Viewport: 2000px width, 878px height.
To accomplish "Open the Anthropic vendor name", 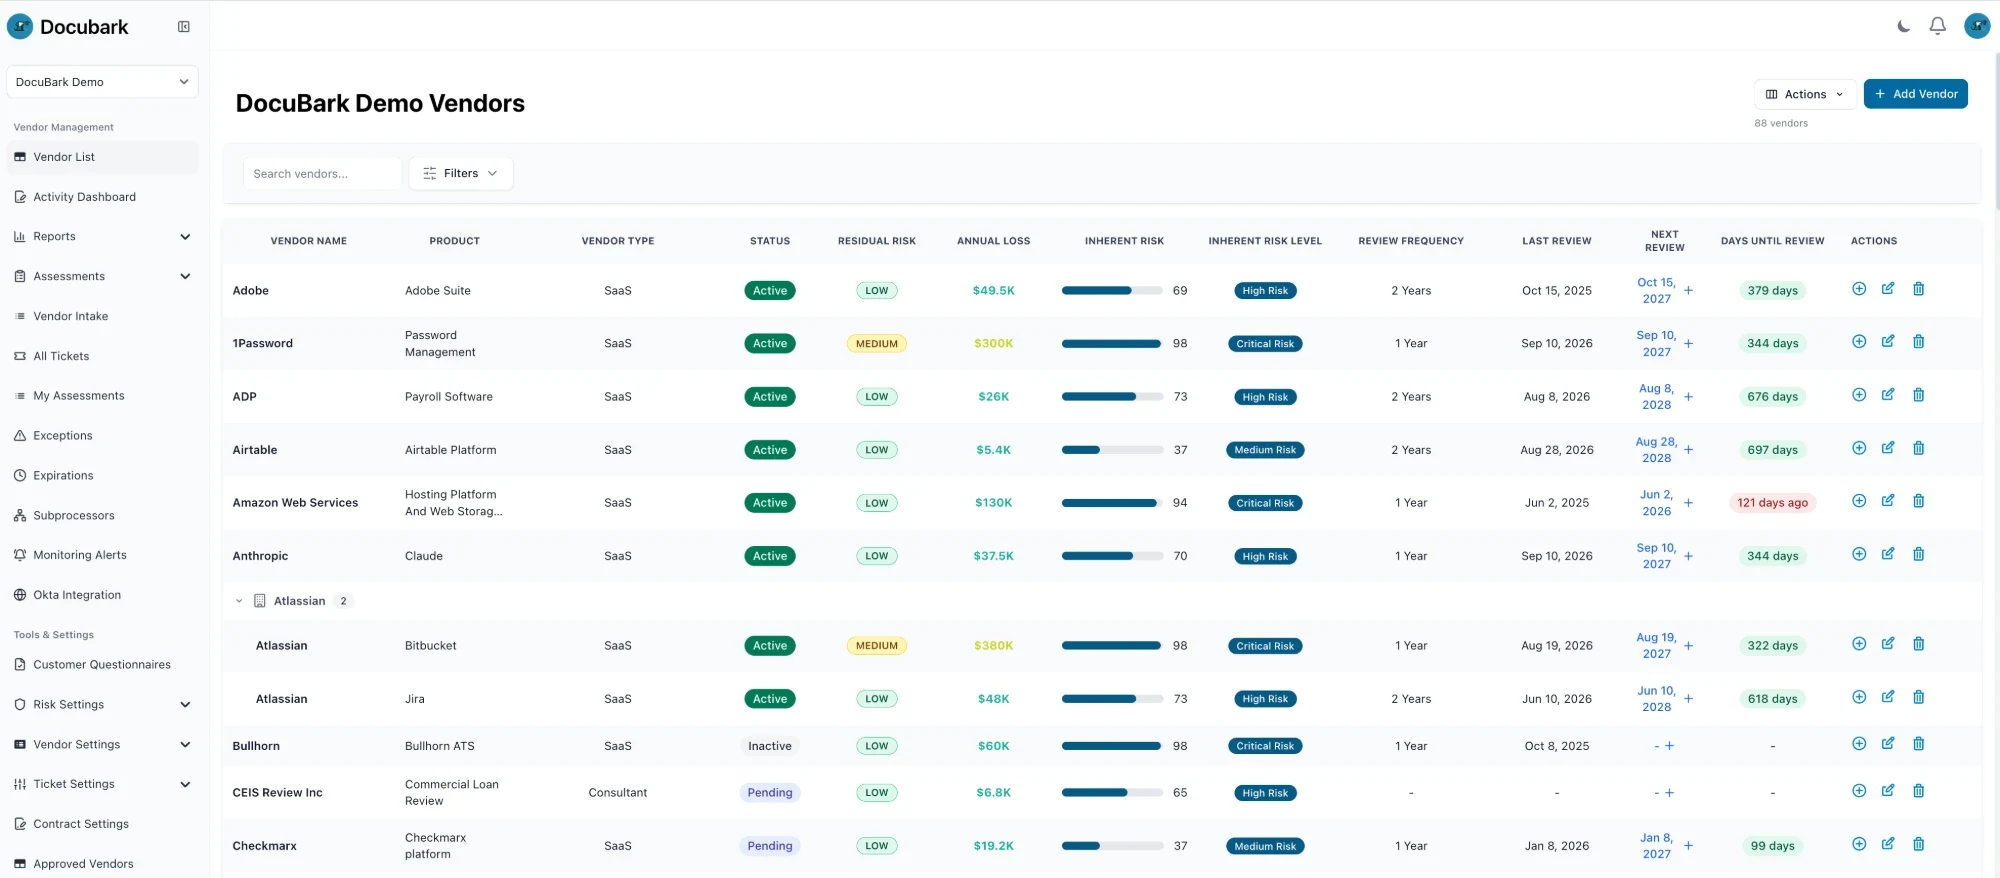I will [x=260, y=556].
